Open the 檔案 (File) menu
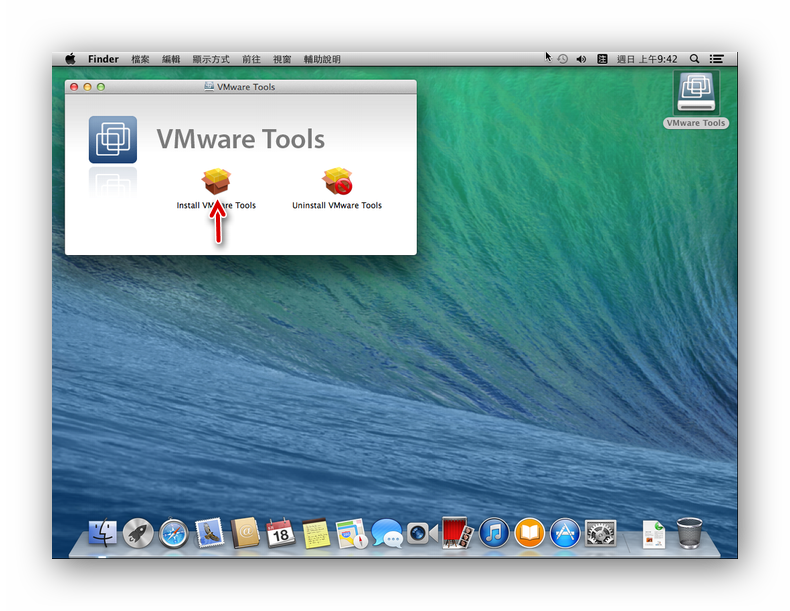This screenshot has height=611, width=790. tap(140, 59)
